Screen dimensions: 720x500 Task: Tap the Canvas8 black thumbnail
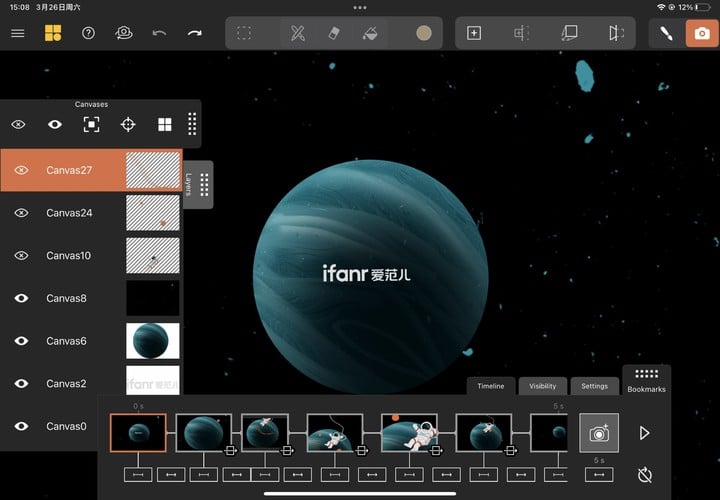153,298
